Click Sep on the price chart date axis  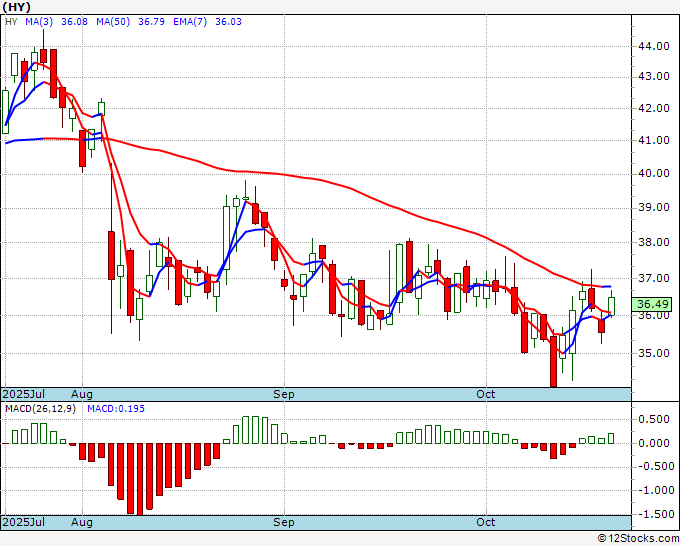(x=284, y=394)
